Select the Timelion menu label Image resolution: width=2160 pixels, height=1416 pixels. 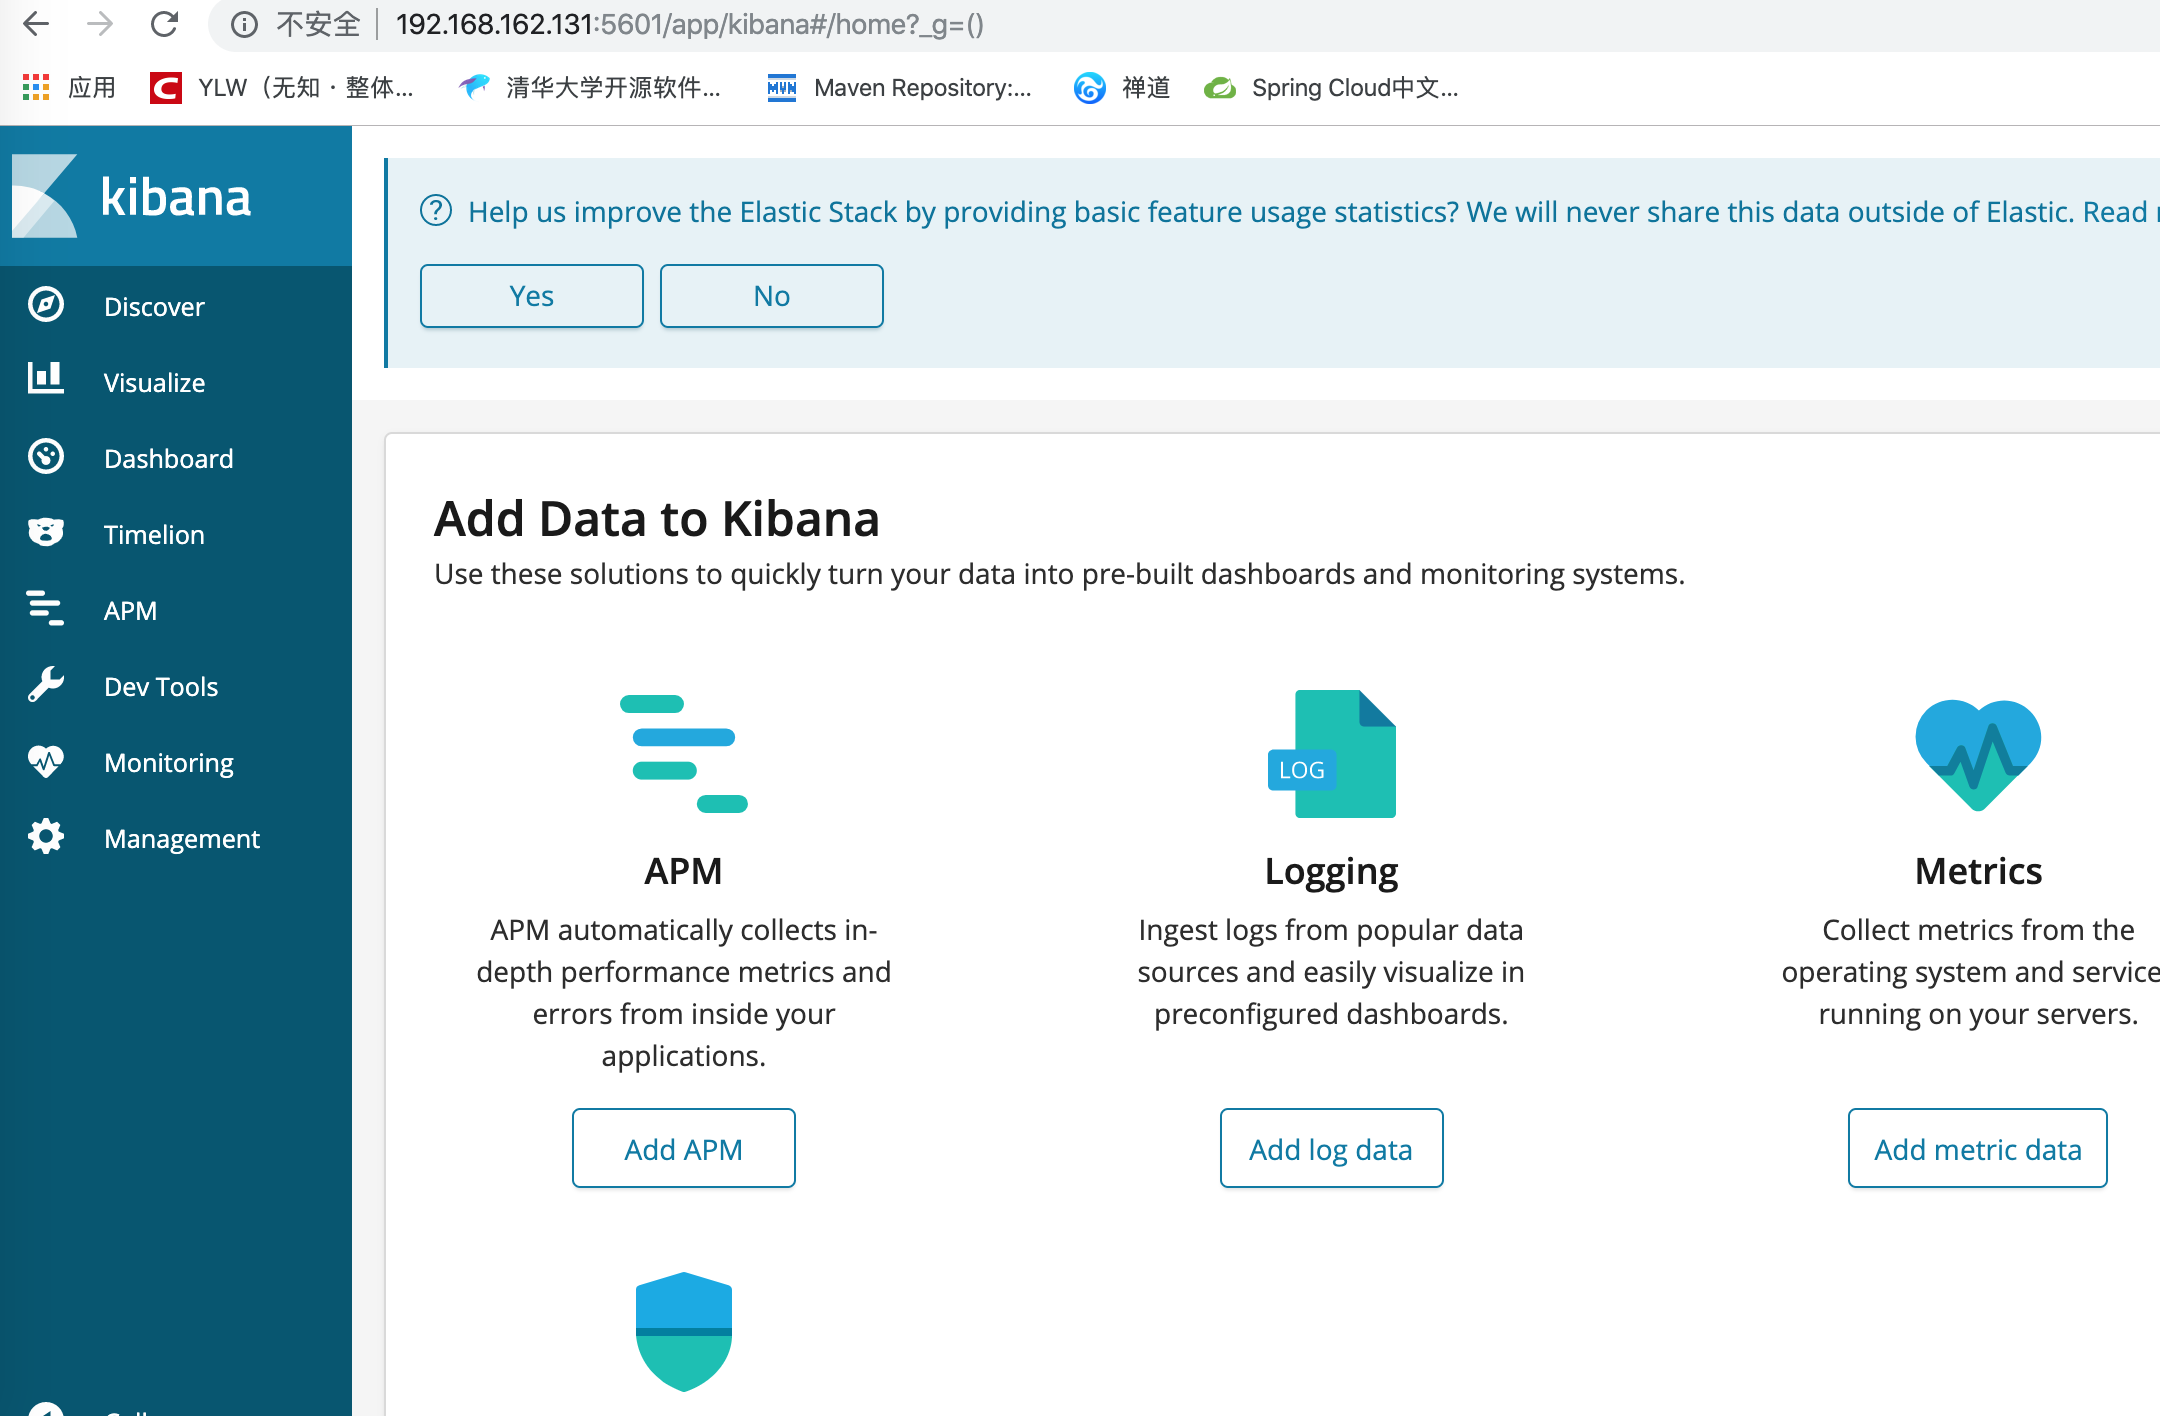[154, 534]
